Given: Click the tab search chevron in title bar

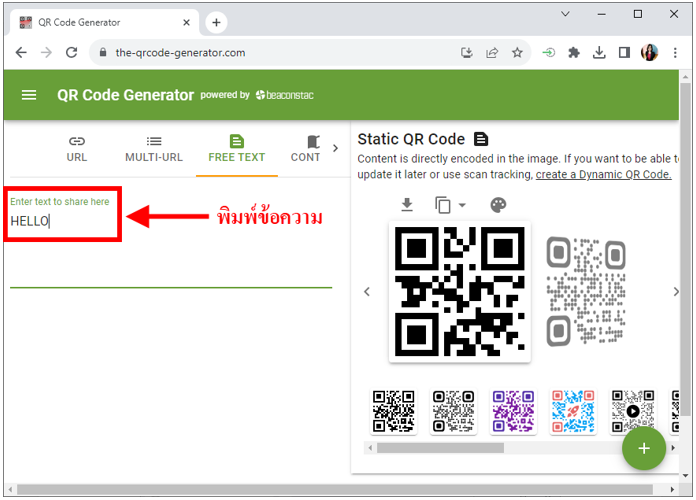Looking at the screenshot, I should click(x=565, y=14).
